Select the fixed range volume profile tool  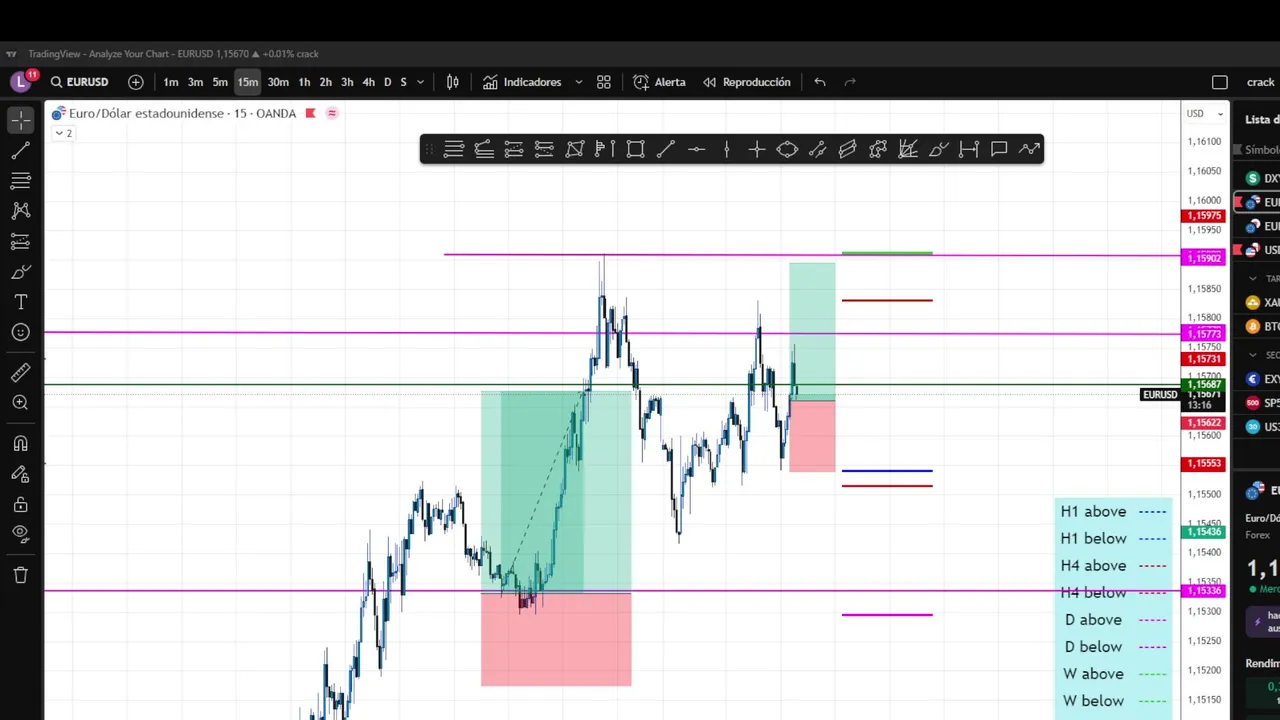coord(605,149)
